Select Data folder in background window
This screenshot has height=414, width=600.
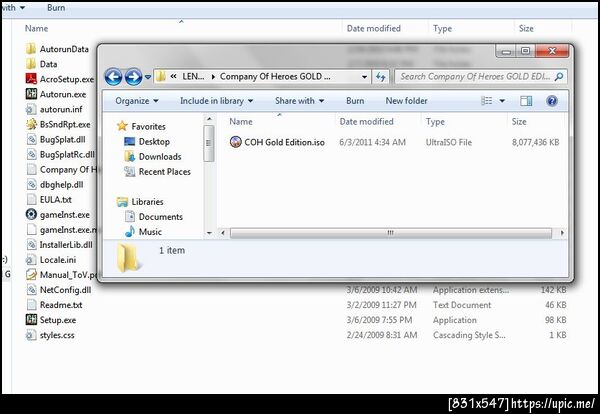tap(42, 64)
